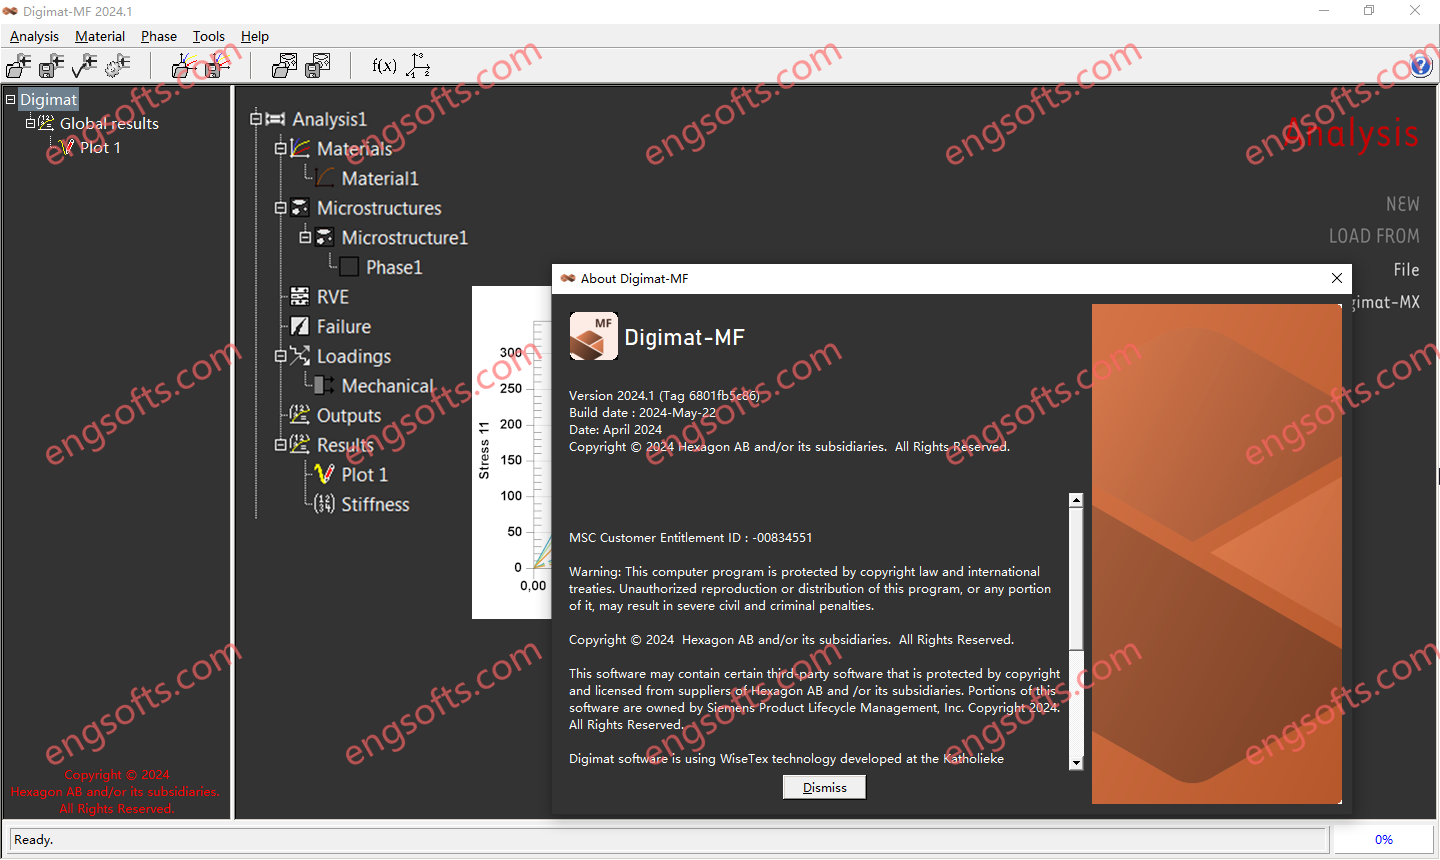Click the 1-2-3 axes toolbar icon
Viewport: 1440px width, 860px height.
418,66
